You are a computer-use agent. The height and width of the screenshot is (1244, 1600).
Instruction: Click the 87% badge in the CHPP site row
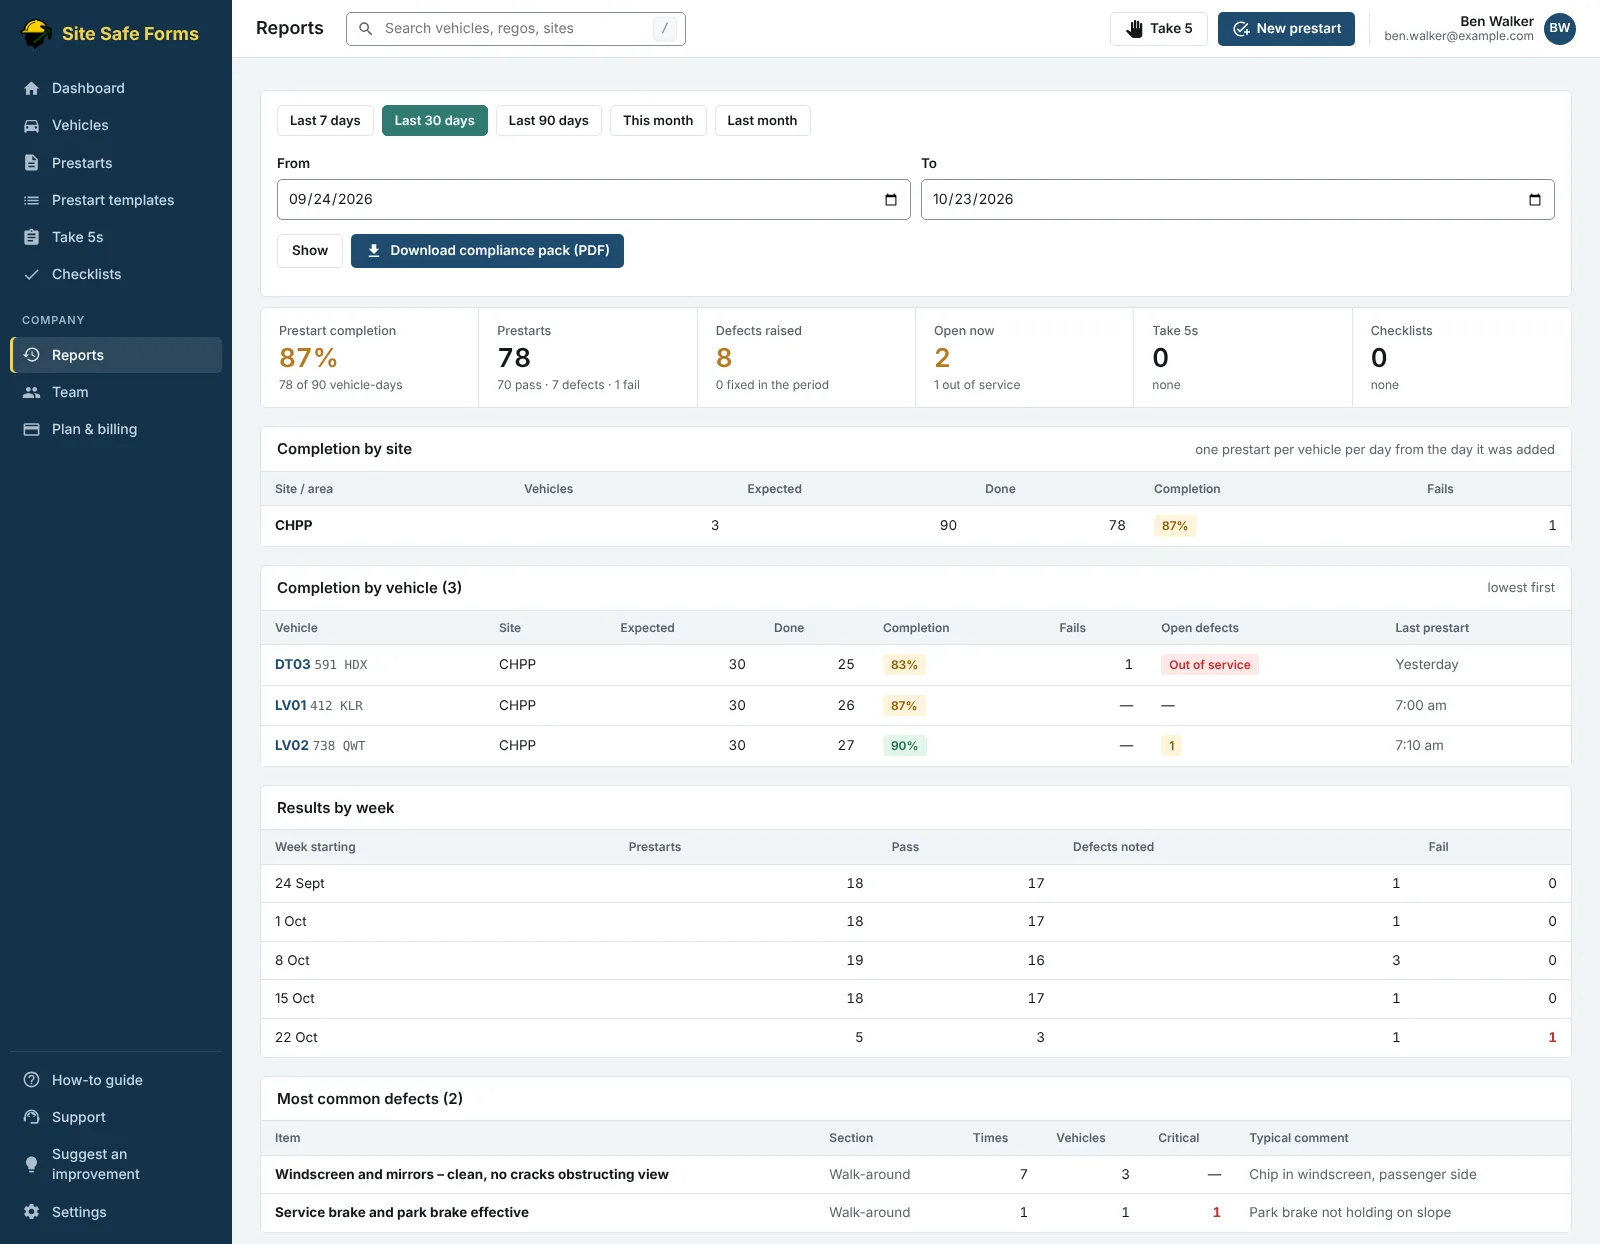click(x=1175, y=526)
